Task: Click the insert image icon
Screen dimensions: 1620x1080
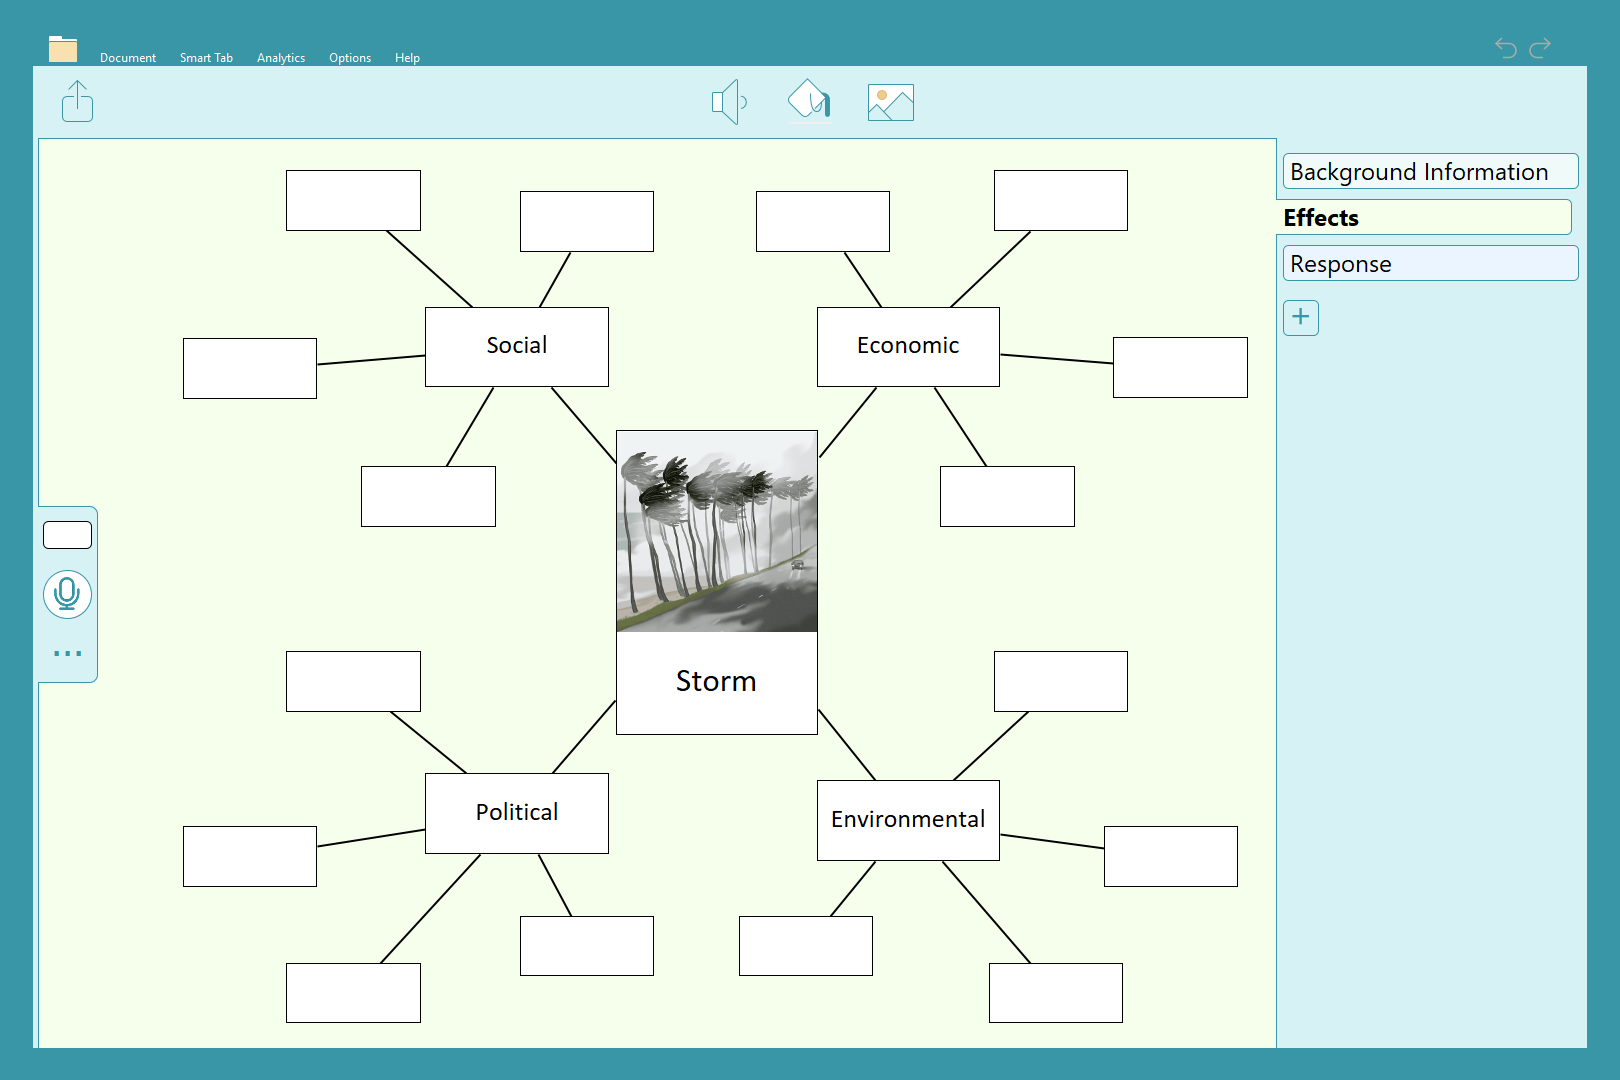Action: (x=890, y=102)
